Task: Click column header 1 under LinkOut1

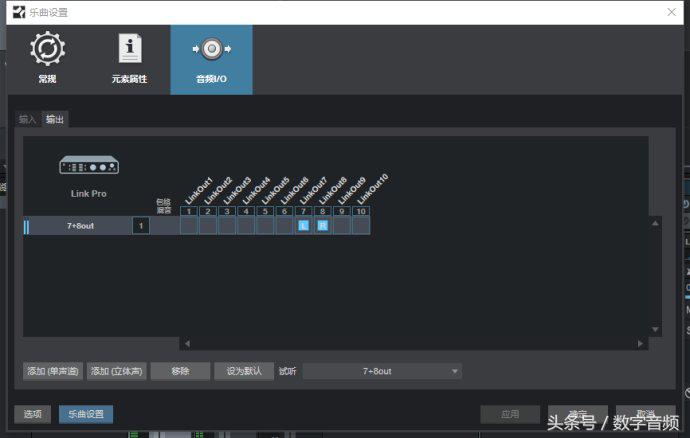Action: pyautogui.click(x=189, y=211)
